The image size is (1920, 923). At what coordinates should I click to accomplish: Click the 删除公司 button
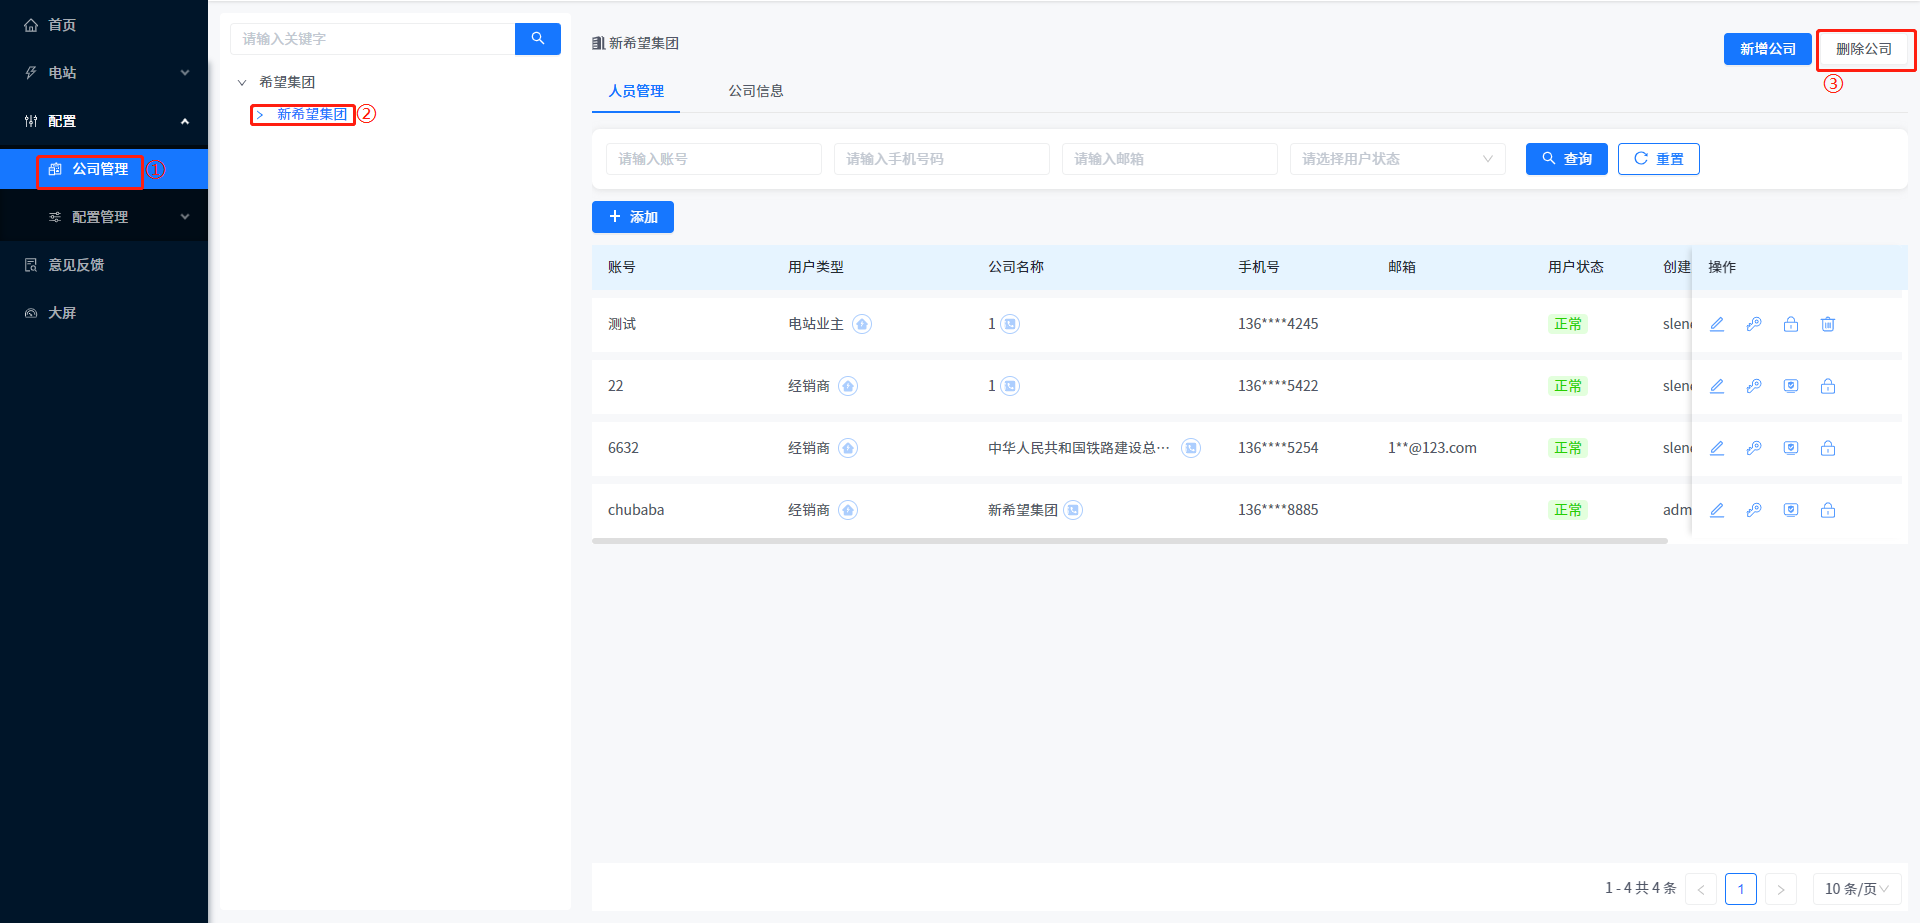[1863, 49]
